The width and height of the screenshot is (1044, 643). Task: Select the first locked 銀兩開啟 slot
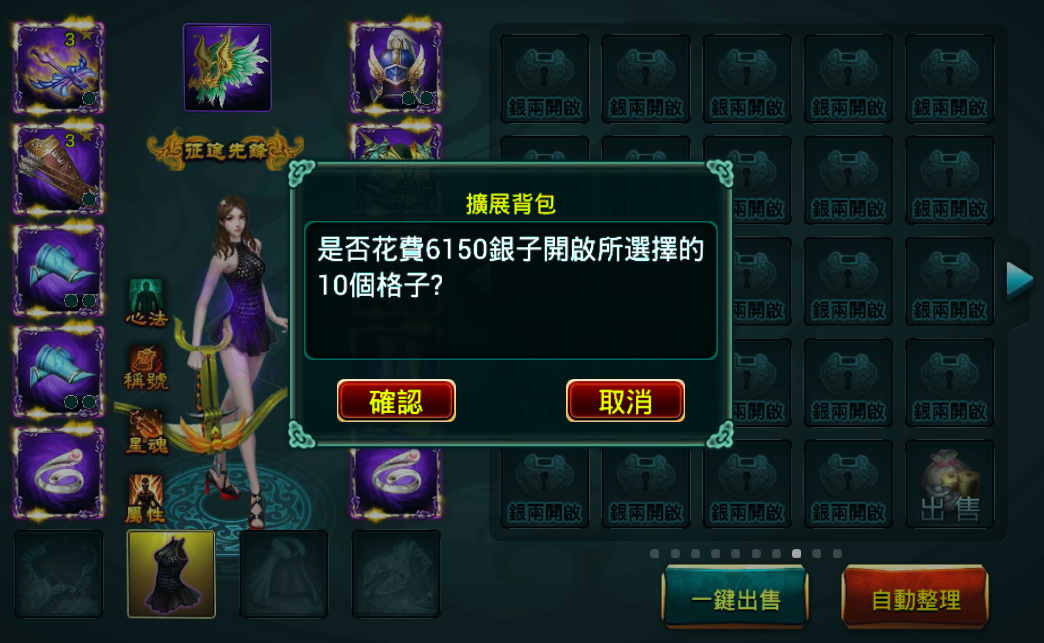(x=545, y=79)
